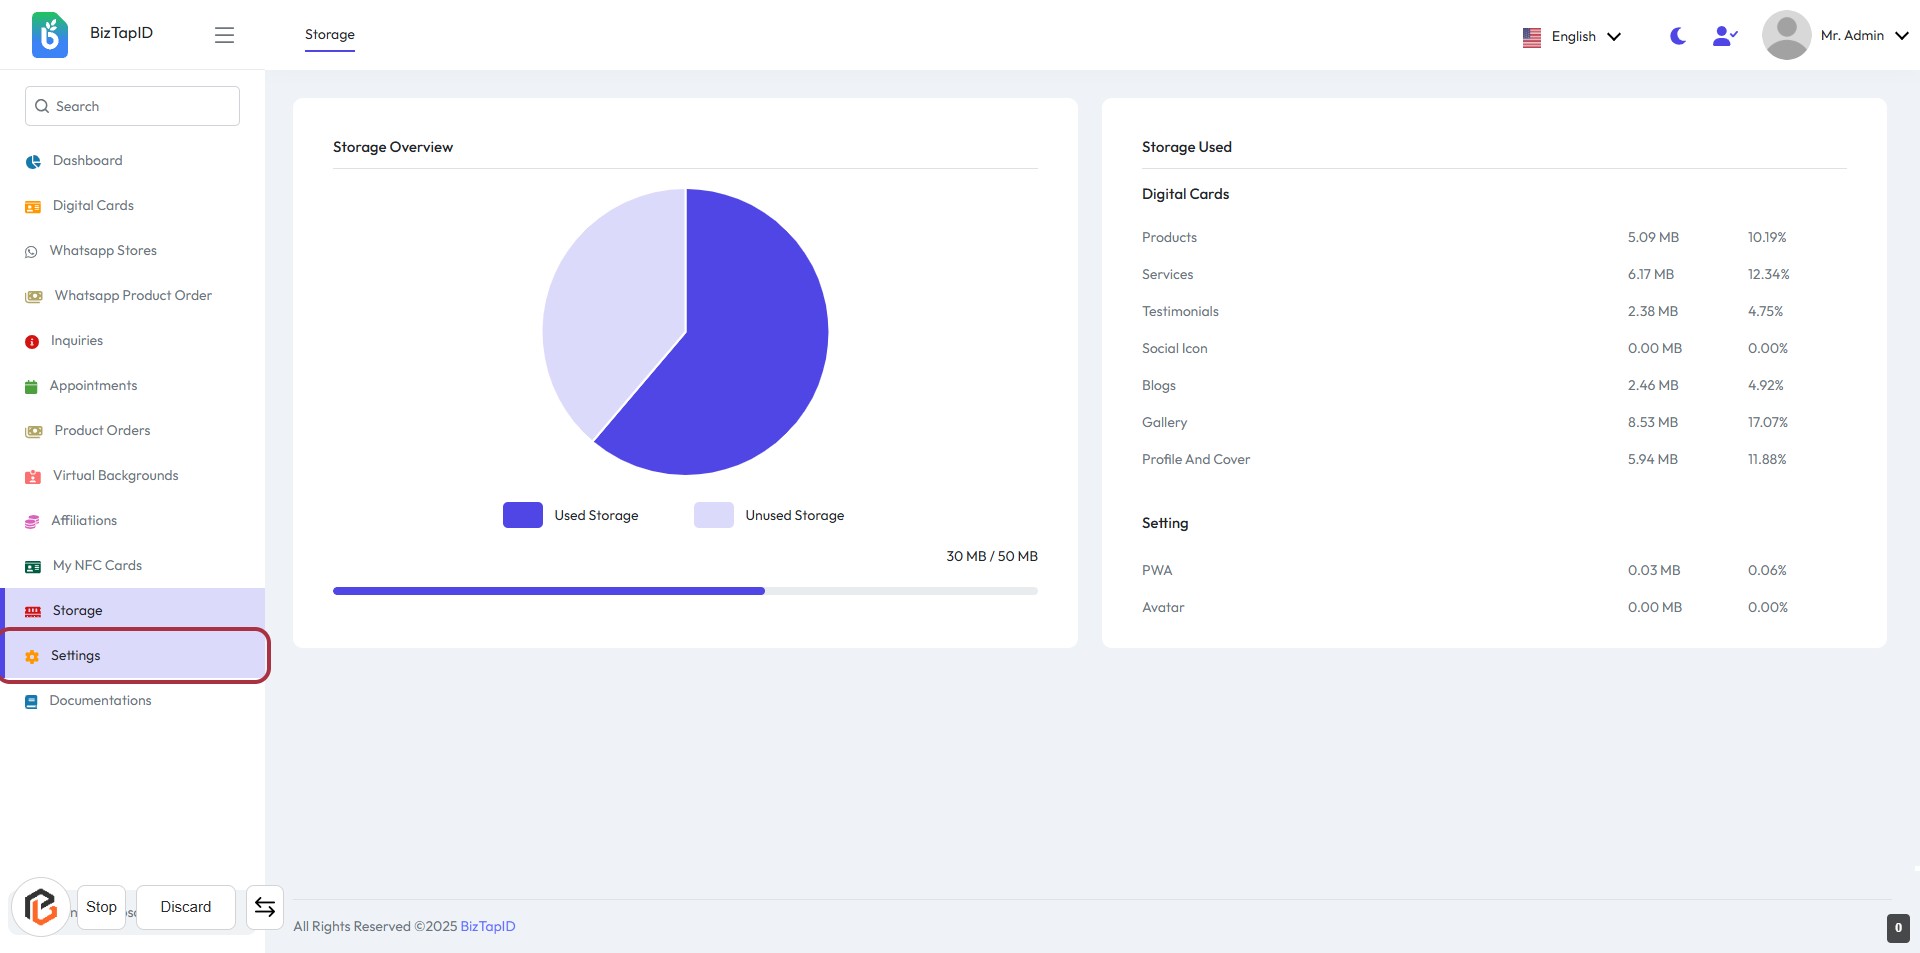The width and height of the screenshot is (1920, 953).
Task: Toggle dark mode moon icon
Action: click(x=1678, y=36)
